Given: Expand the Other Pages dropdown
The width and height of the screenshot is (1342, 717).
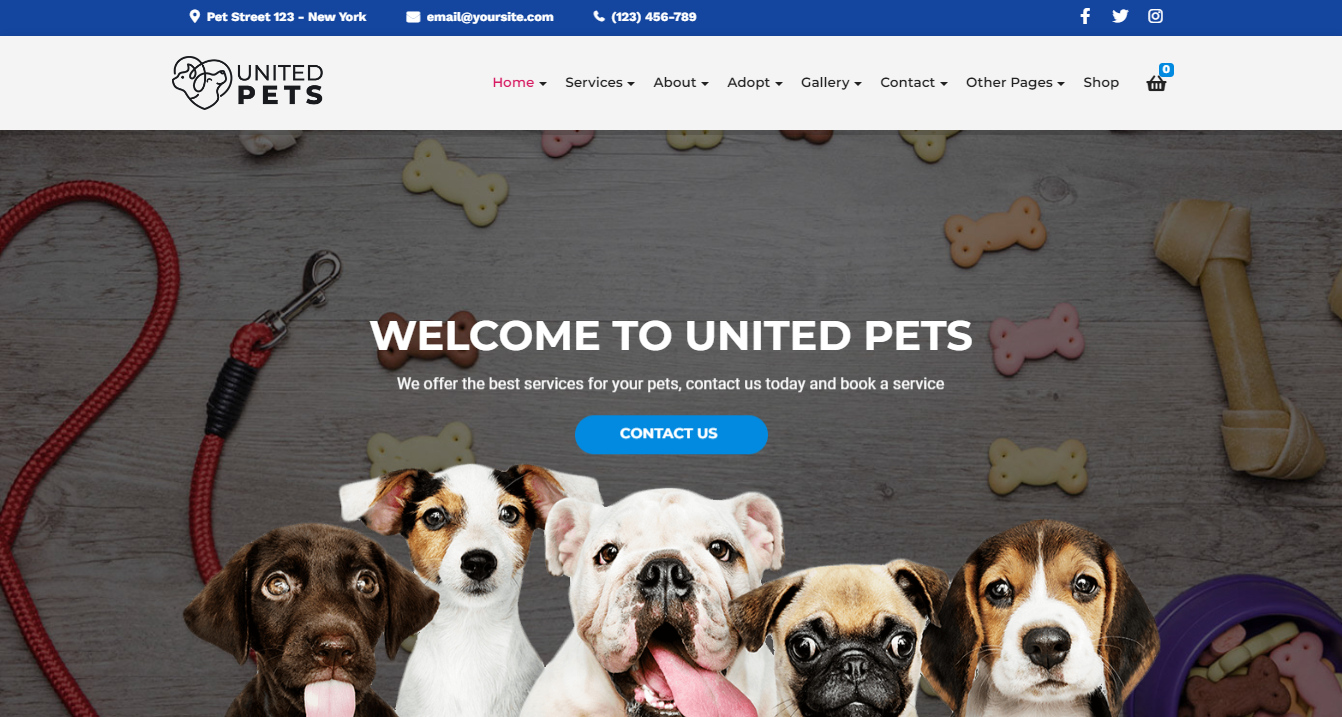Looking at the screenshot, I should pyautogui.click(x=1015, y=83).
